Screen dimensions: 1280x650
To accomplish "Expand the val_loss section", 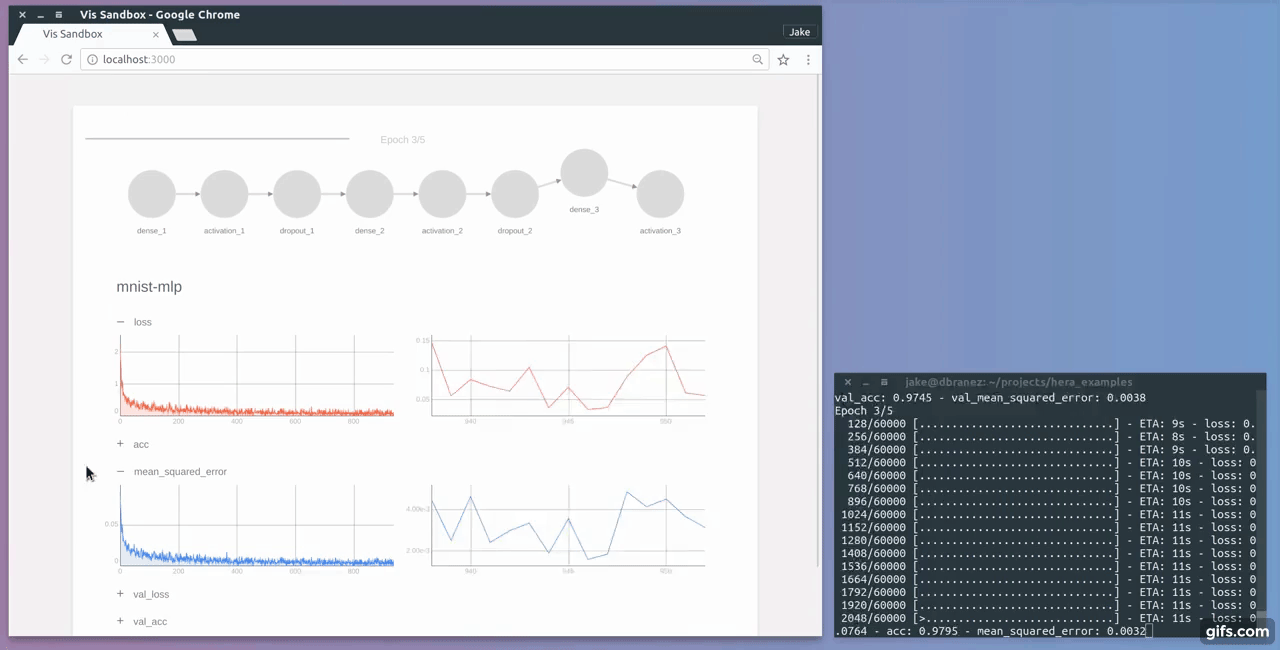I will coord(121,594).
